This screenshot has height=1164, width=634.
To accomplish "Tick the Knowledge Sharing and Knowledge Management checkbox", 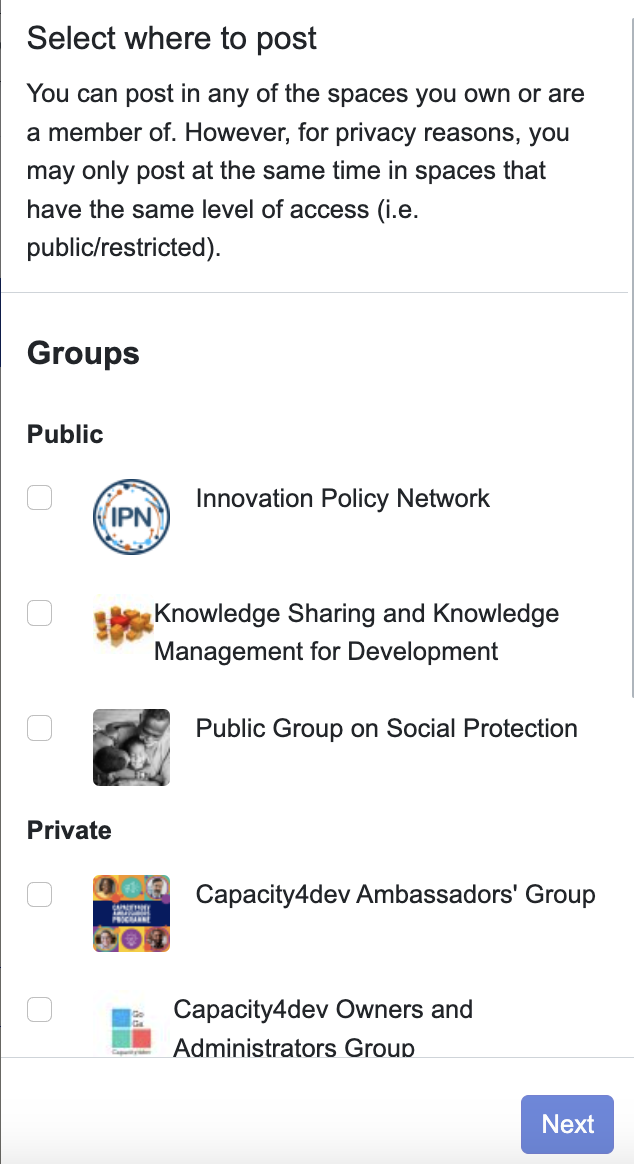I will 39,613.
